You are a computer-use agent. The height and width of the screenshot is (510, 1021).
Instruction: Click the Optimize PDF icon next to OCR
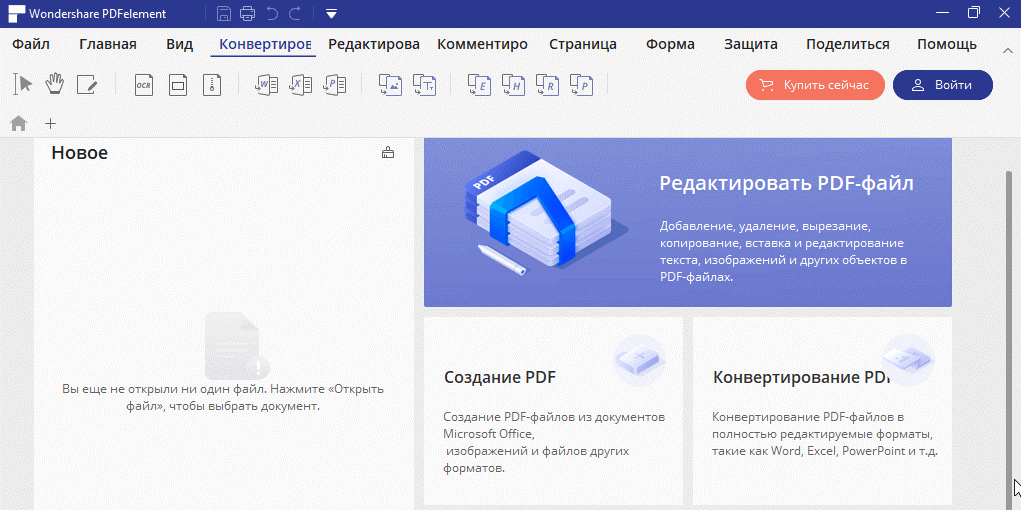point(178,85)
